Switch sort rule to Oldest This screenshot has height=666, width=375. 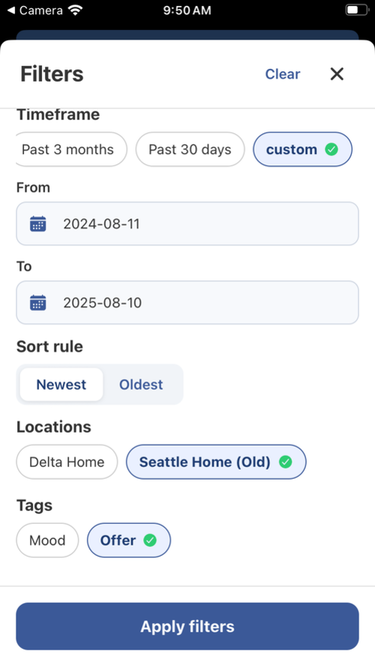(141, 384)
